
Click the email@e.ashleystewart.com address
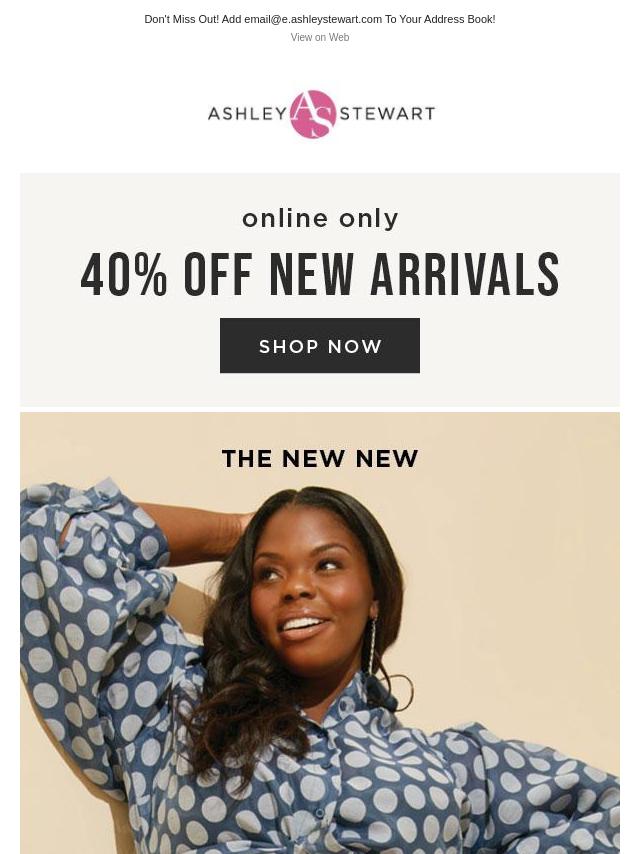tap(313, 19)
